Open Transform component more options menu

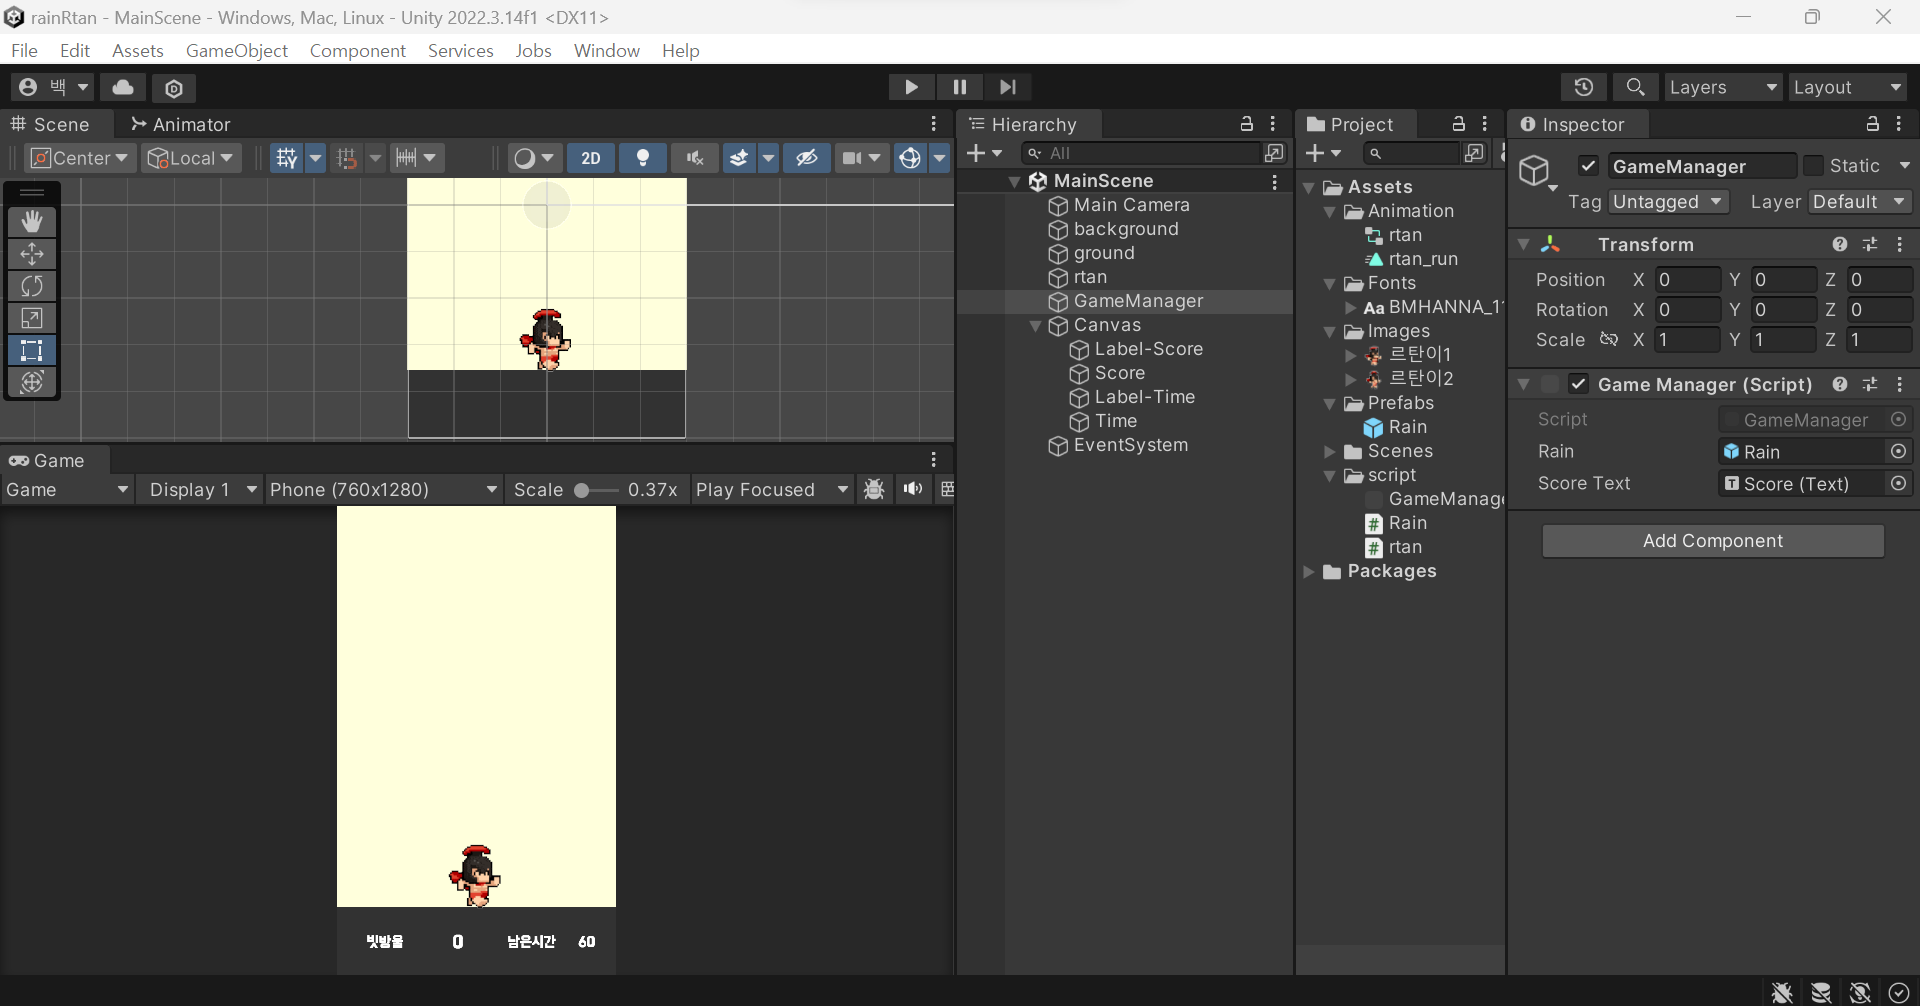(1900, 245)
